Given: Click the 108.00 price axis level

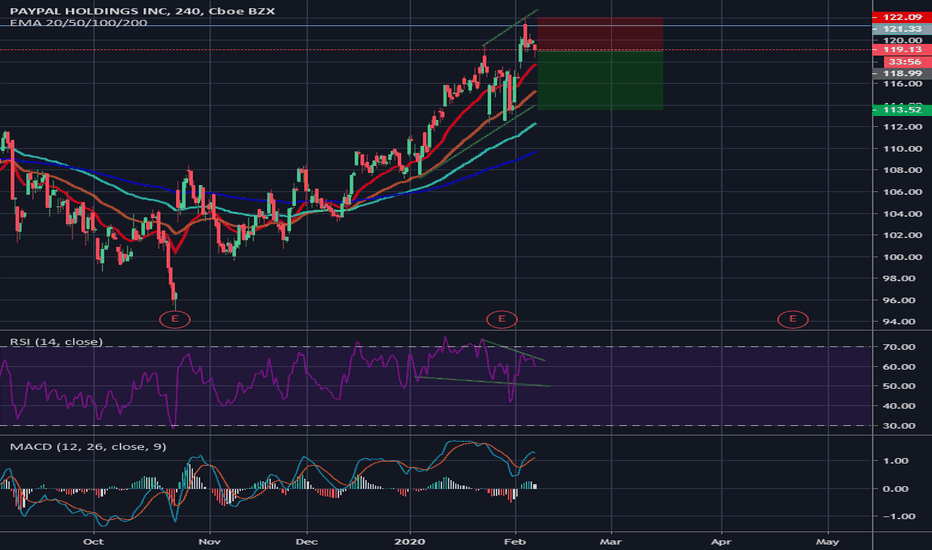Looking at the screenshot, I should (902, 170).
